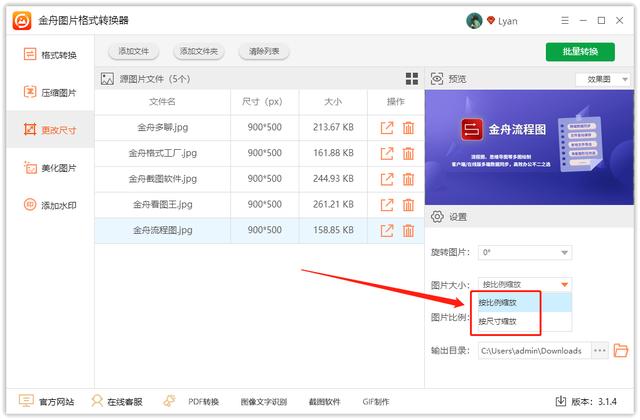The height and width of the screenshot is (420, 640).
Task: Switch file list to grid view icon
Action: coord(412,79)
